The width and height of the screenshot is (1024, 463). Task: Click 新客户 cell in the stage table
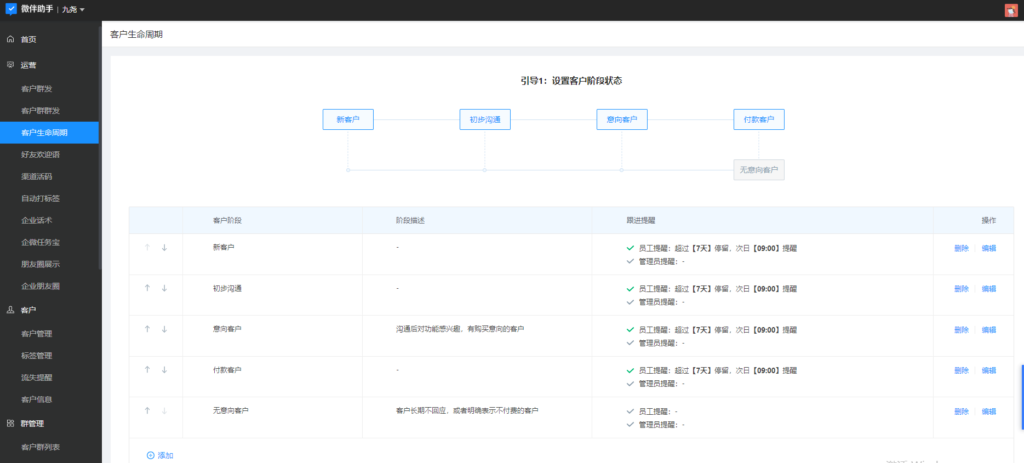tap(223, 248)
